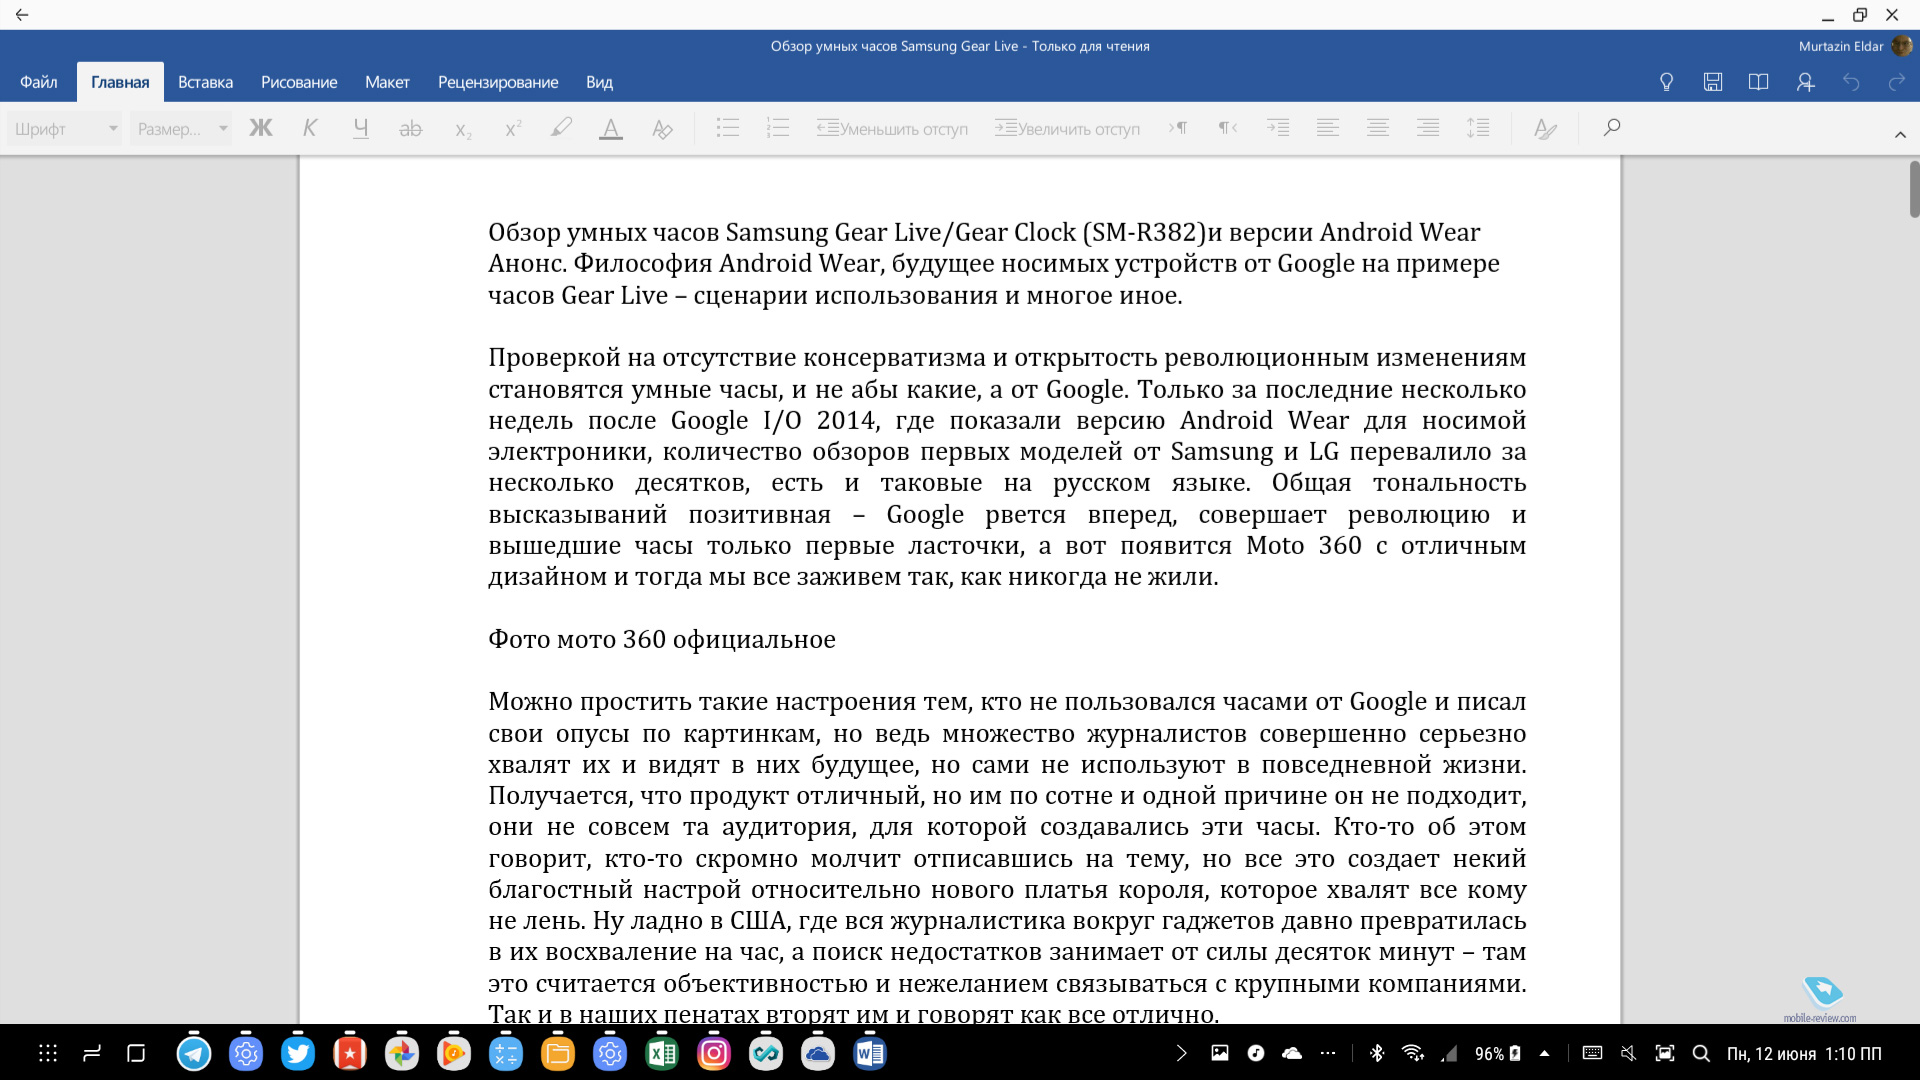Select the text highlight marker
The image size is (1920, 1080).
(x=561, y=128)
